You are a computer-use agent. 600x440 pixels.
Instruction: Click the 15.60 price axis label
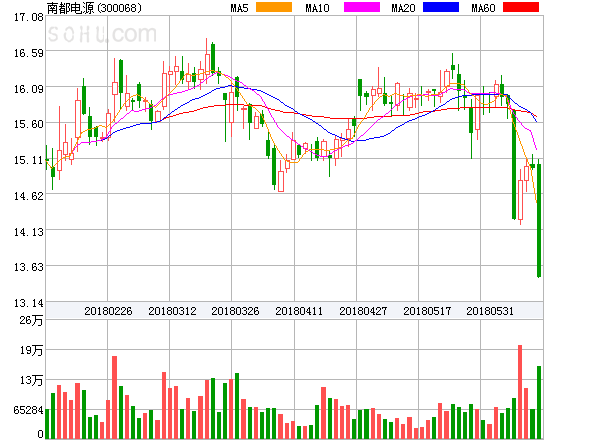click(29, 124)
